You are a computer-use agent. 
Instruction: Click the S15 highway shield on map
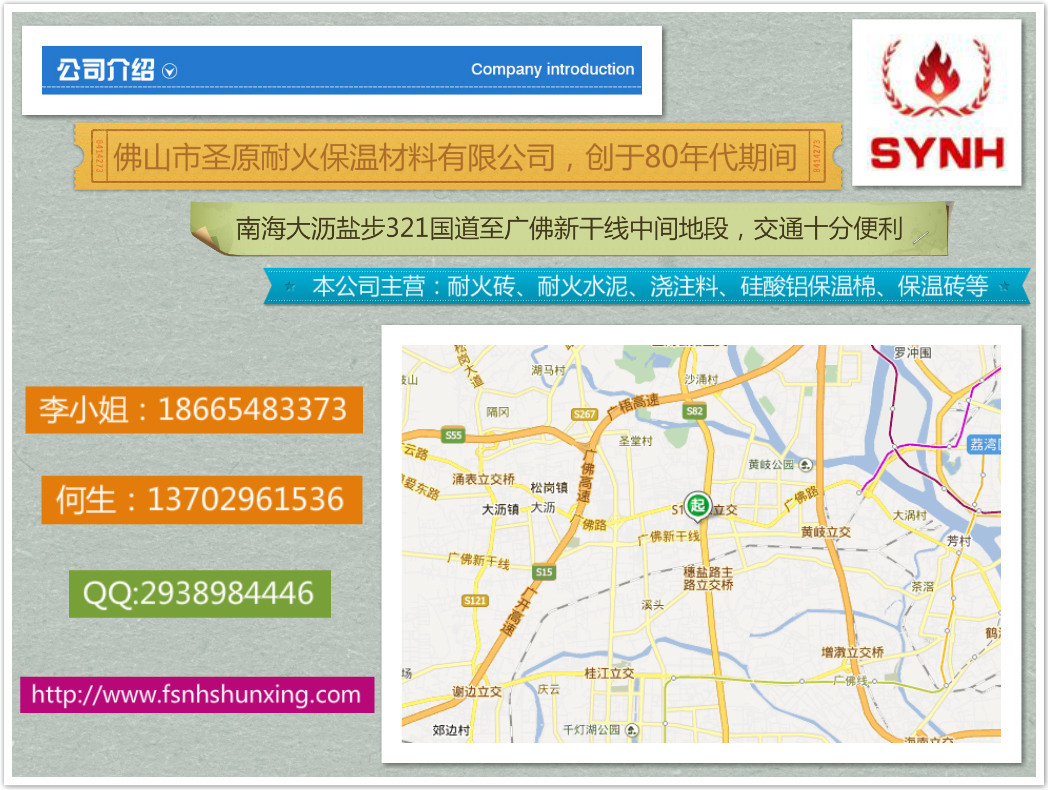pos(543,572)
